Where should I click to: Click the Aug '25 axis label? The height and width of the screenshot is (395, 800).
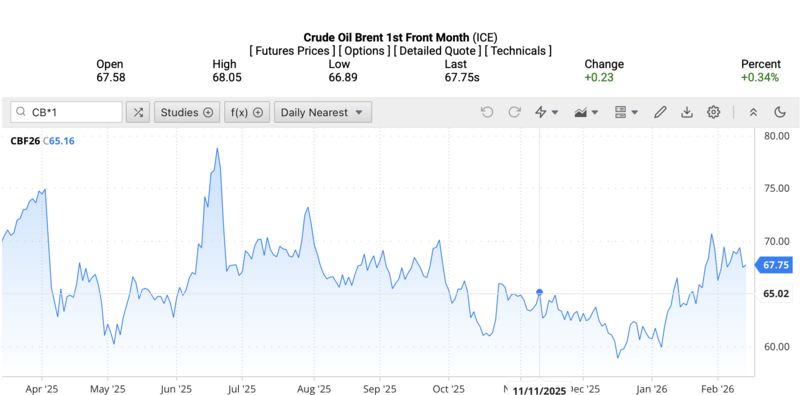click(313, 389)
